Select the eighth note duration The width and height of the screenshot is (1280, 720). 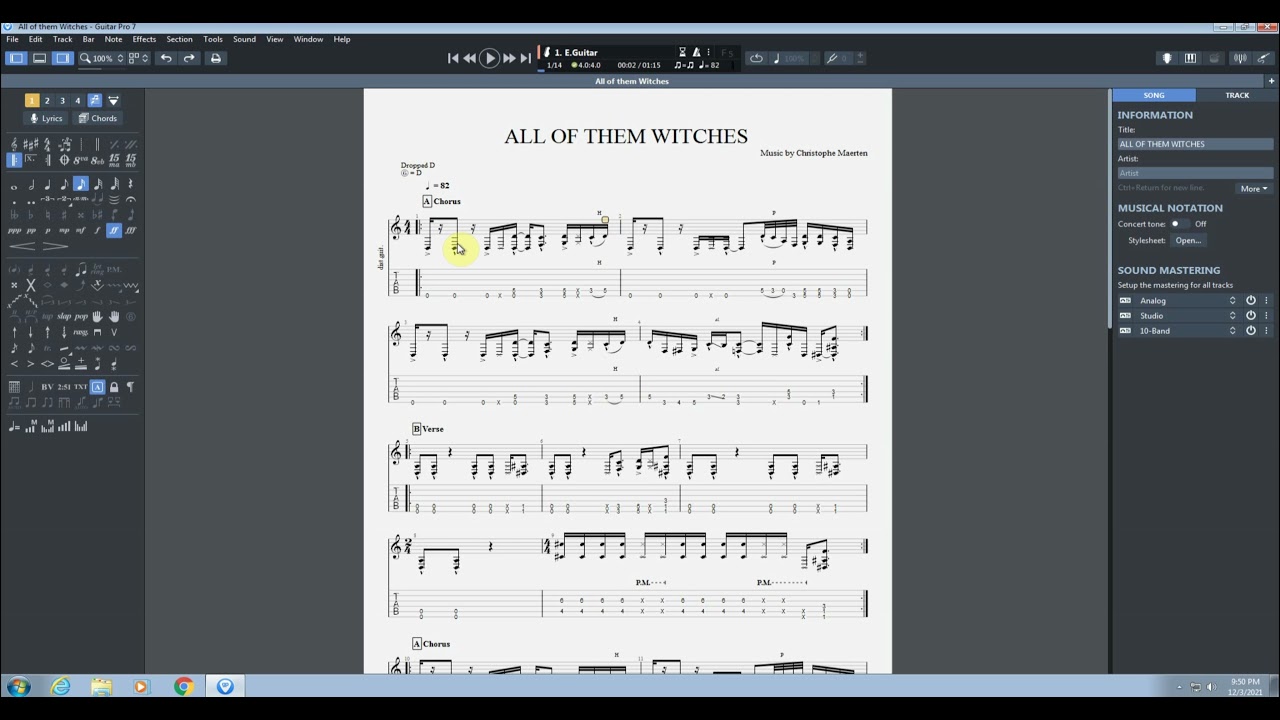[64, 185]
